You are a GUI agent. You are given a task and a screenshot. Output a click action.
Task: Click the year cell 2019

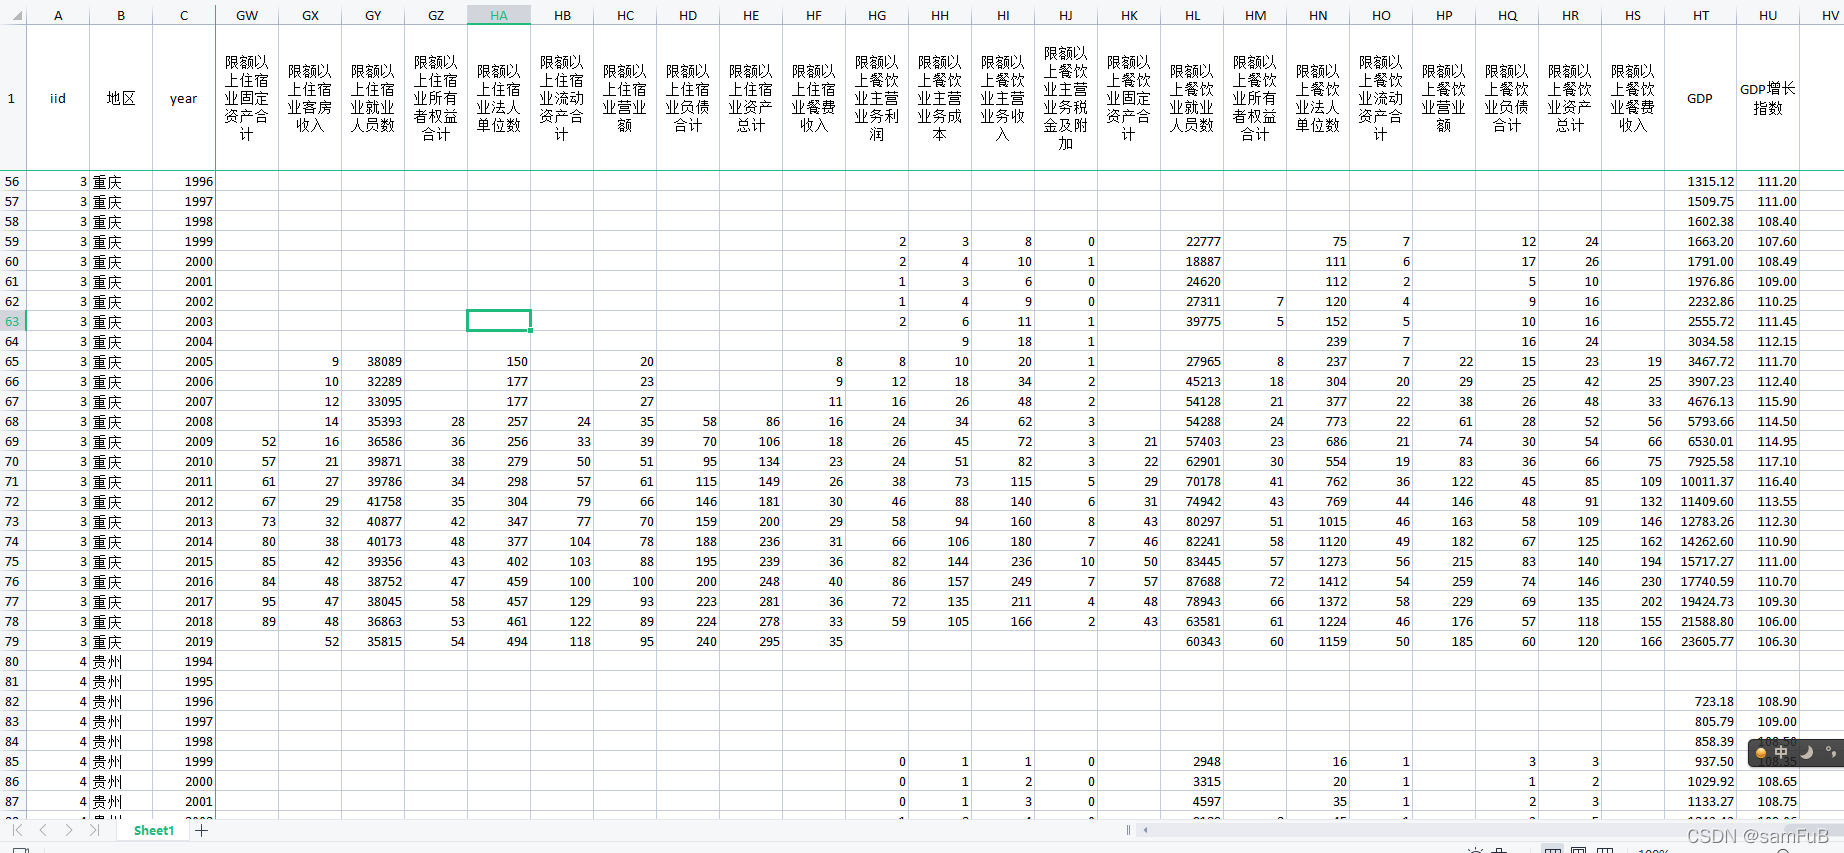click(184, 641)
